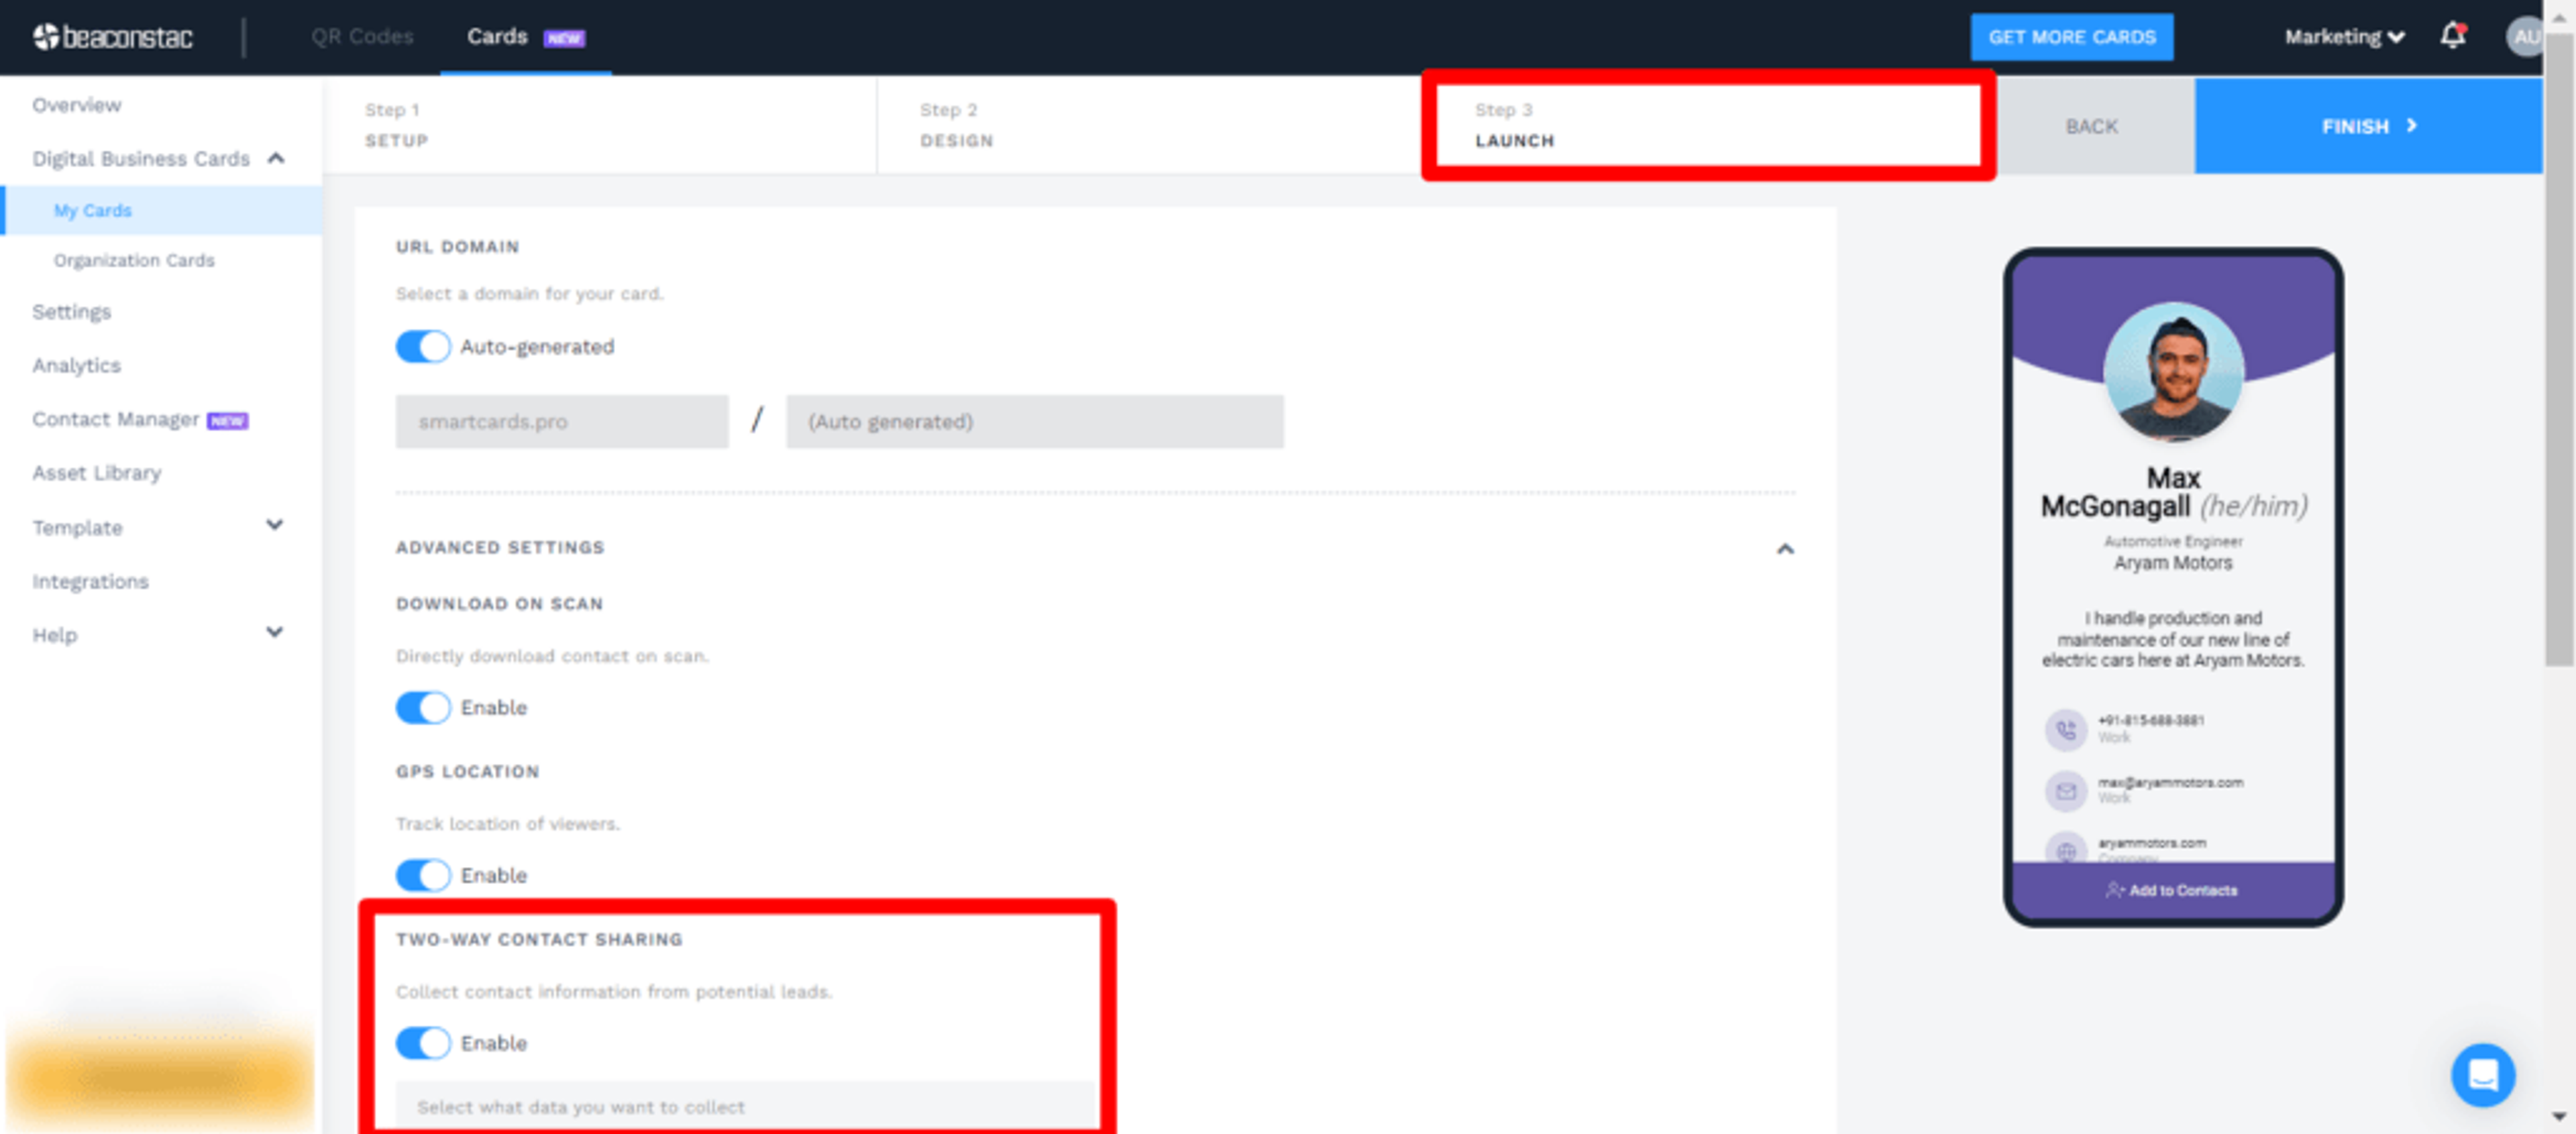
Task: Click the website globe icon on card preview
Action: click(2065, 851)
